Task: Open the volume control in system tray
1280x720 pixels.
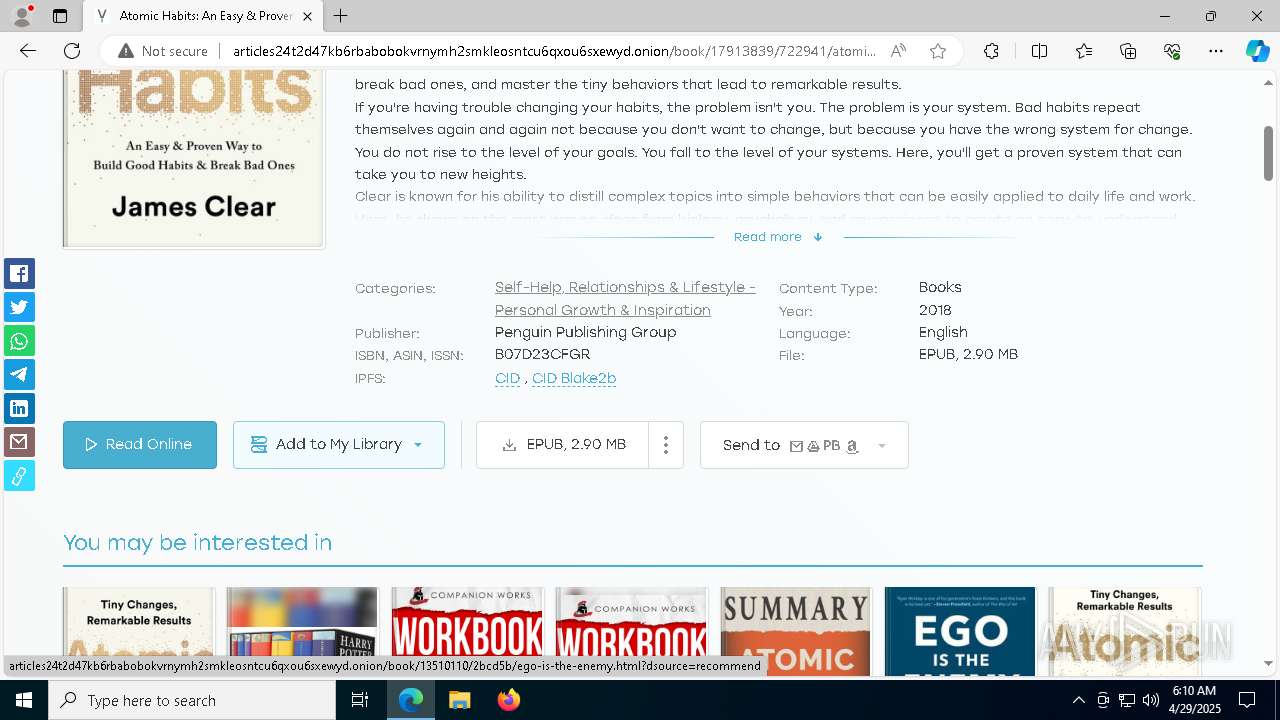Action: coord(1151,700)
